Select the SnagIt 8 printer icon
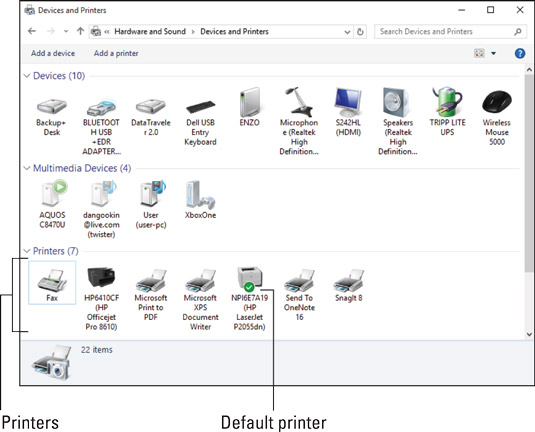Image resolution: width=535 pixels, height=432 pixels. tap(348, 280)
